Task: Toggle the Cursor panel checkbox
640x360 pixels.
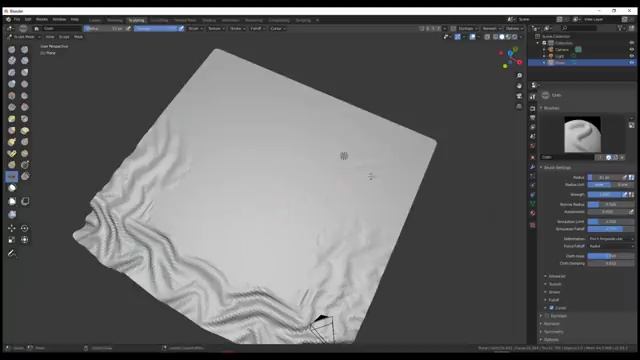Action: pyautogui.click(x=551, y=308)
